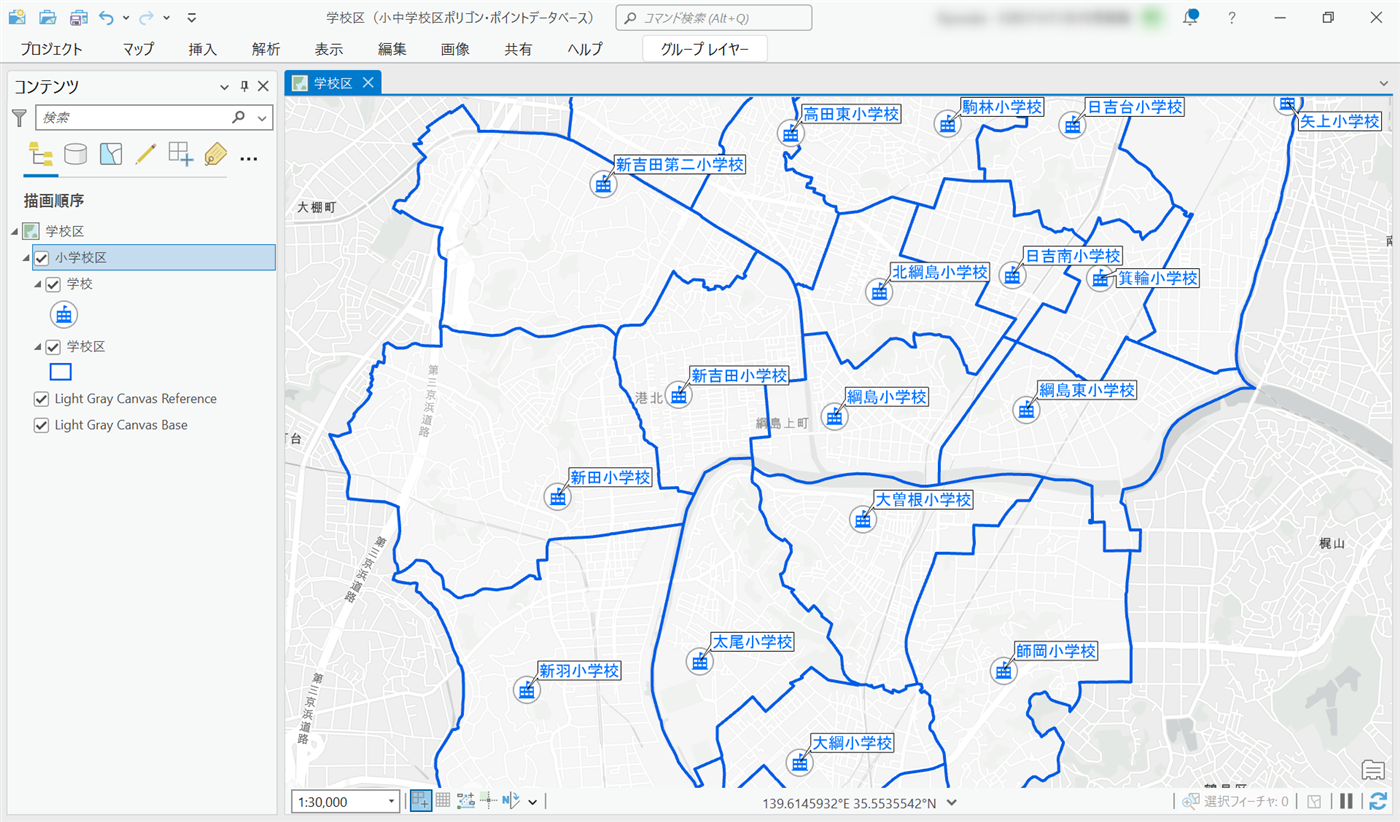Viewport: 1400px width, 822px height.
Task: Click the 新吉田小学校 map label
Action: pos(739,376)
